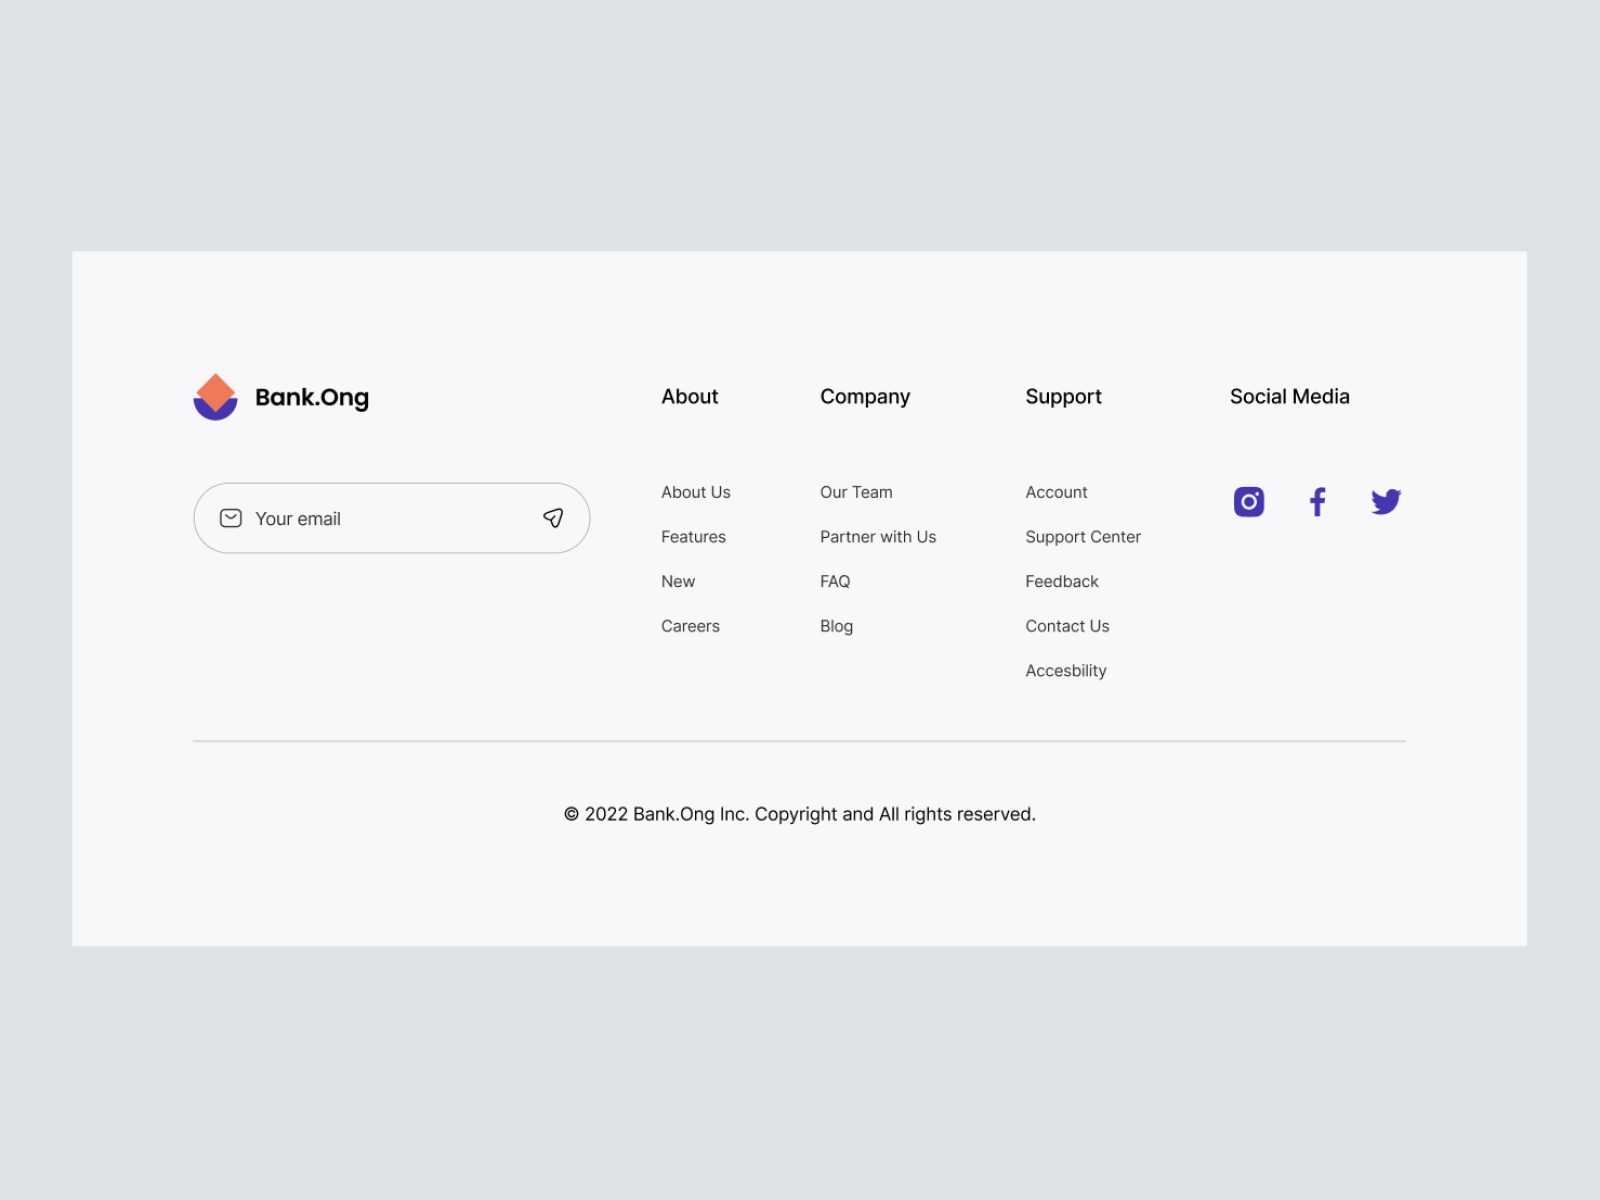Open the Twitter bird icon
Screen dimensions: 1600x1200
point(1386,501)
